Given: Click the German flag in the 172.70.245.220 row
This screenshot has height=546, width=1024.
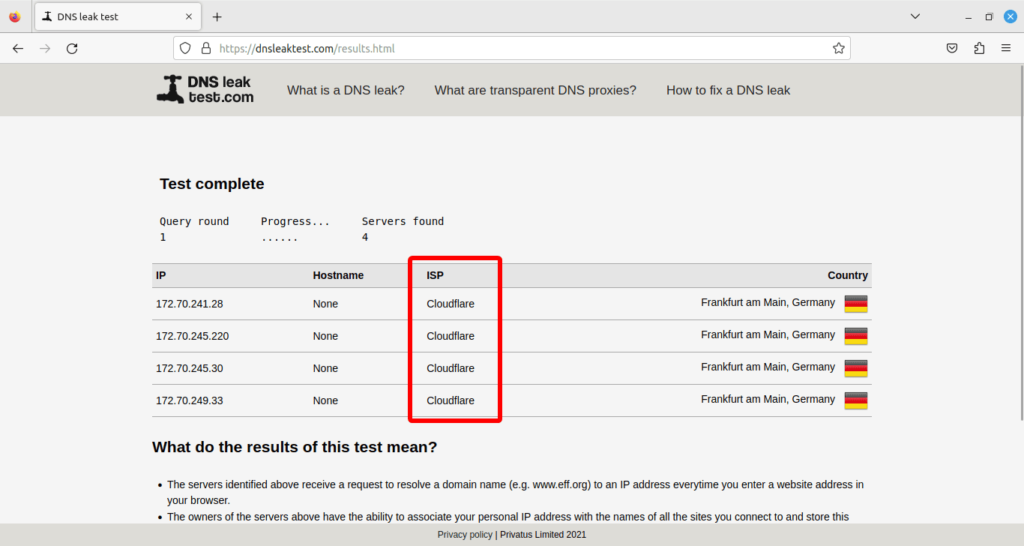Looking at the screenshot, I should [856, 336].
